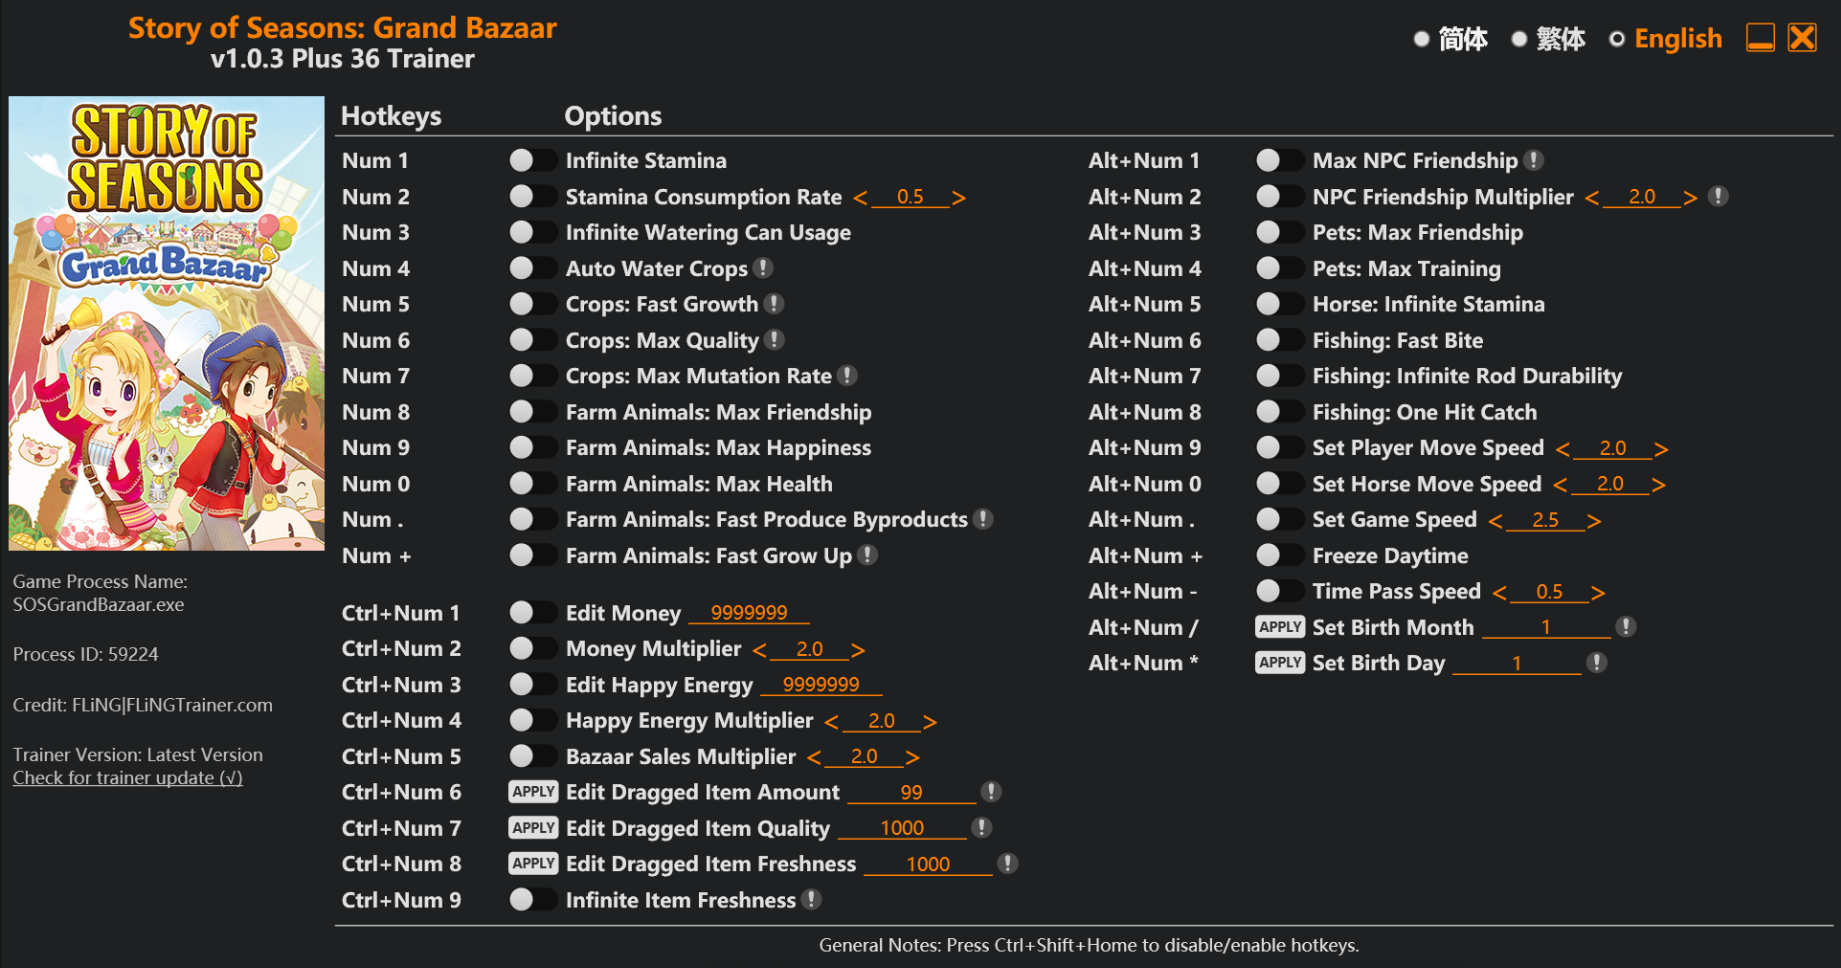Enable the Infinite Stamina toggle
1841x968 pixels.
[x=532, y=160]
